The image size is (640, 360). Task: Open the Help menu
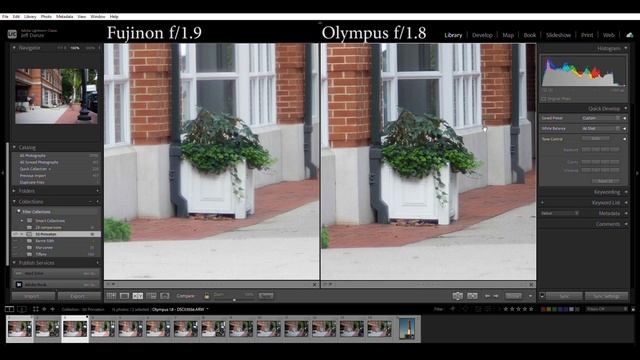[x=114, y=17]
